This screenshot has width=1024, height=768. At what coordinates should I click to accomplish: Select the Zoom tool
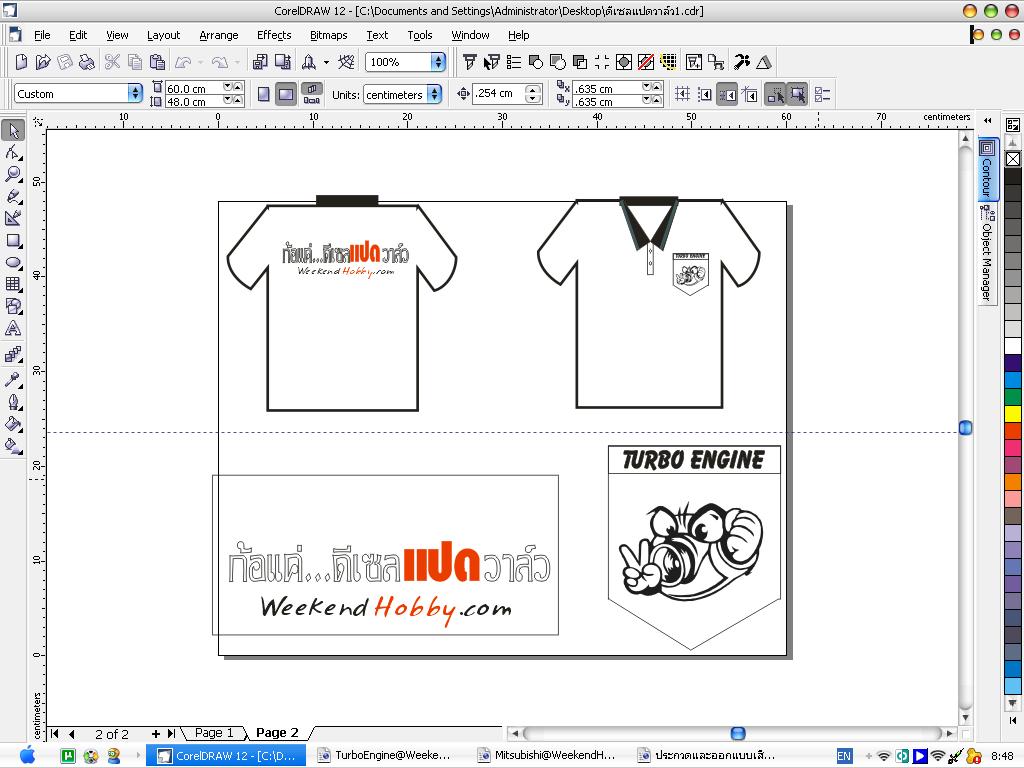coord(13,175)
